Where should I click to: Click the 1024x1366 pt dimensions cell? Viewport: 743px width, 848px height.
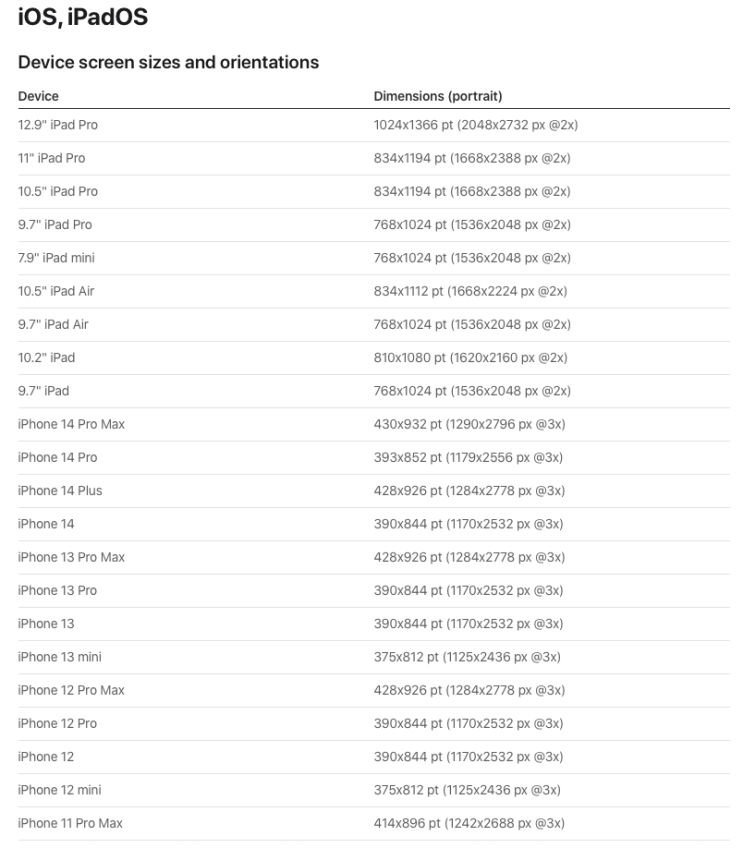(475, 125)
